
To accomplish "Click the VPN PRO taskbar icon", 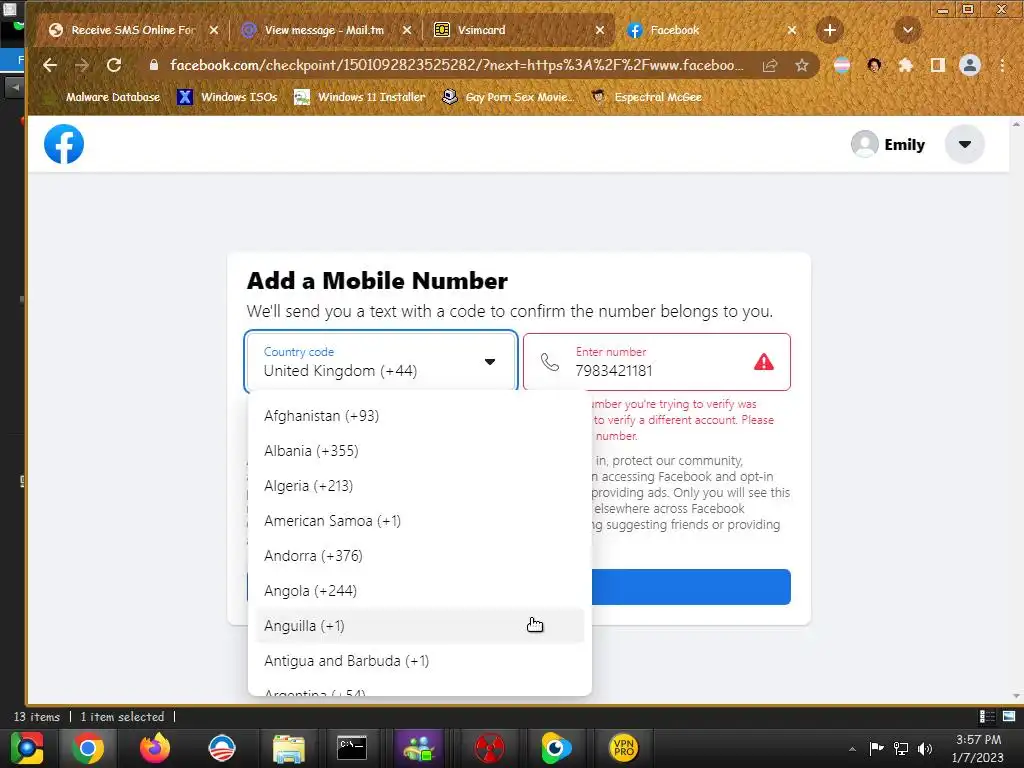I will [x=624, y=748].
